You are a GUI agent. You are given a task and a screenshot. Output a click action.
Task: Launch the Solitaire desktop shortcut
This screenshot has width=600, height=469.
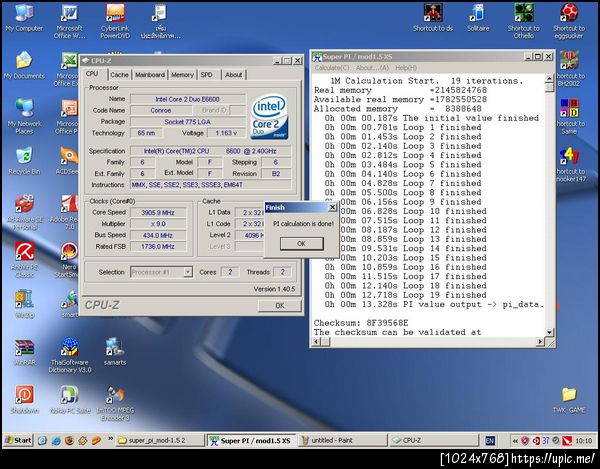[x=478, y=13]
